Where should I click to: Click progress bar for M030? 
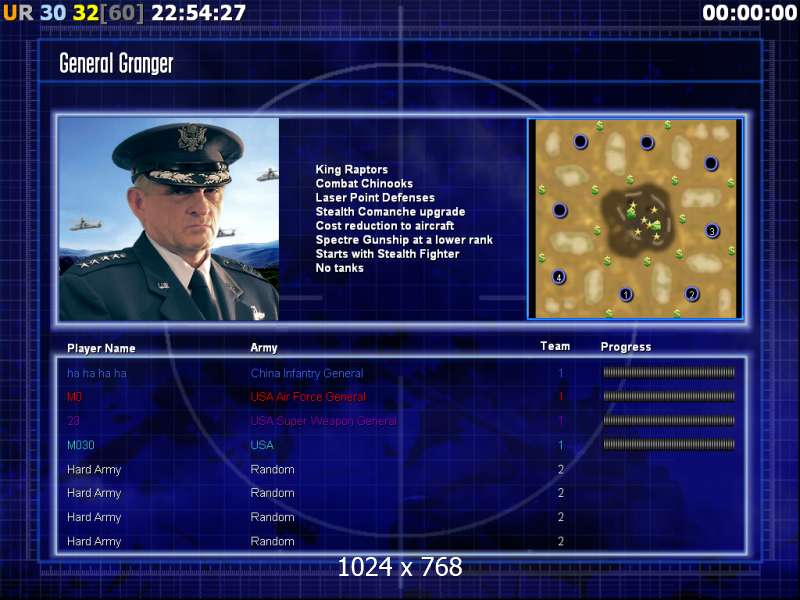(x=669, y=444)
